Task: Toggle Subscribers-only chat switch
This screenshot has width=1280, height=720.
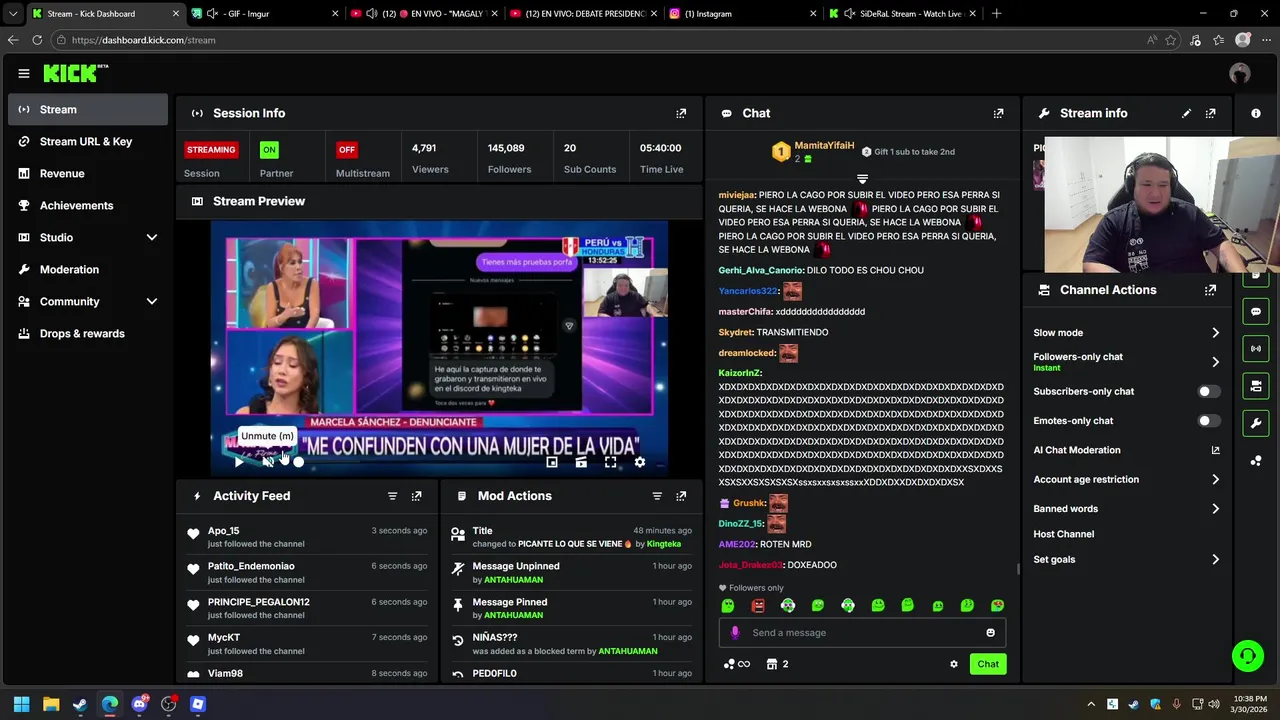Action: 1209,392
